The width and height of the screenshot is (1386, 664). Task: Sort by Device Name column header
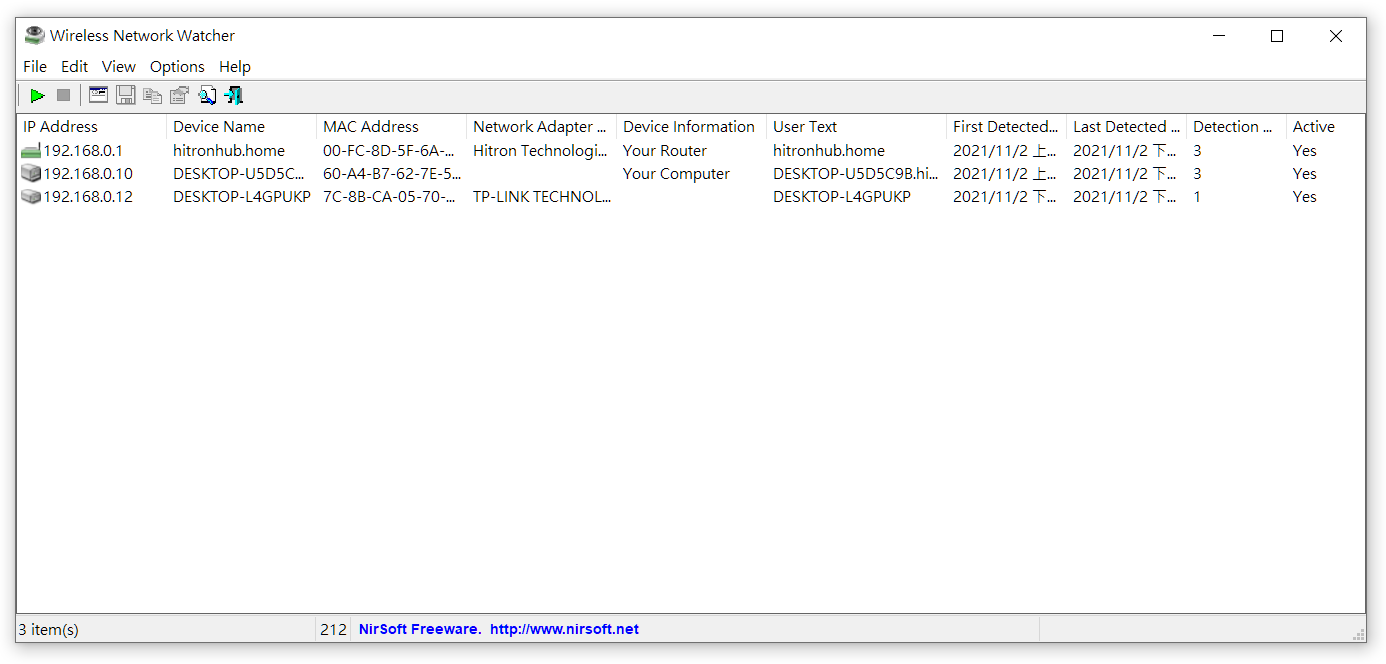(241, 127)
